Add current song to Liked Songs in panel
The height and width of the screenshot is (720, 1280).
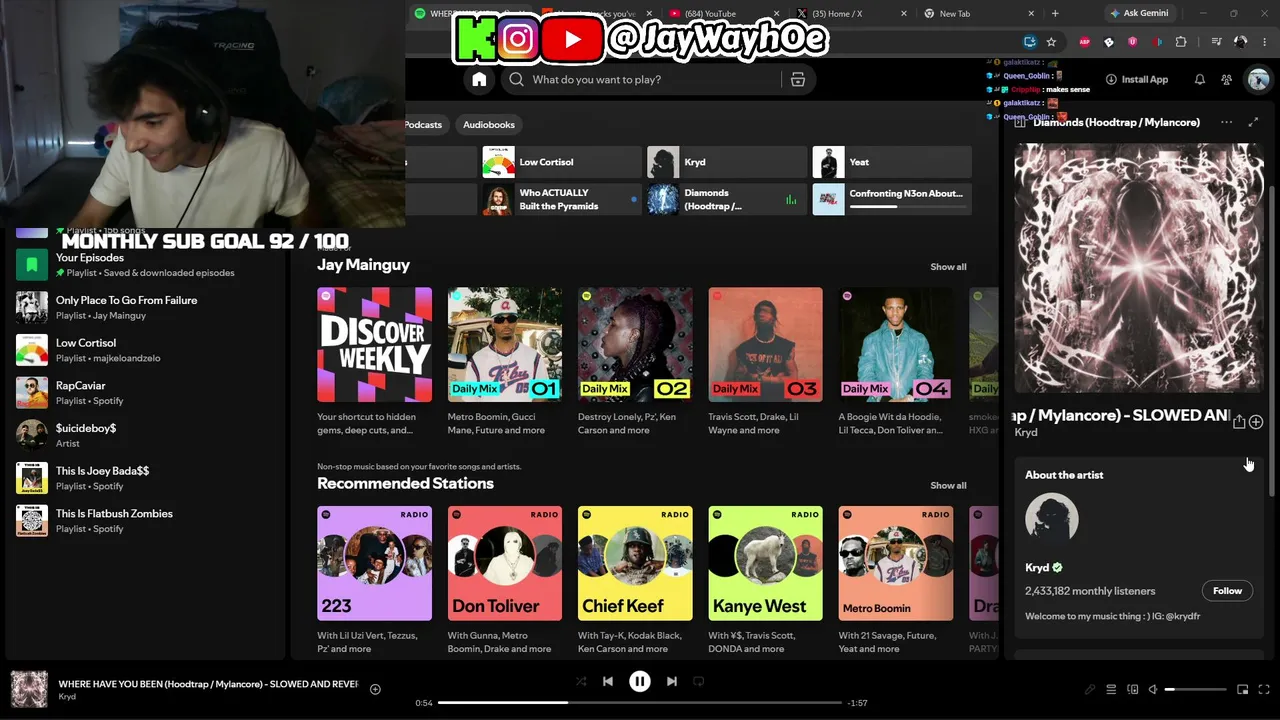pyautogui.click(x=1256, y=422)
